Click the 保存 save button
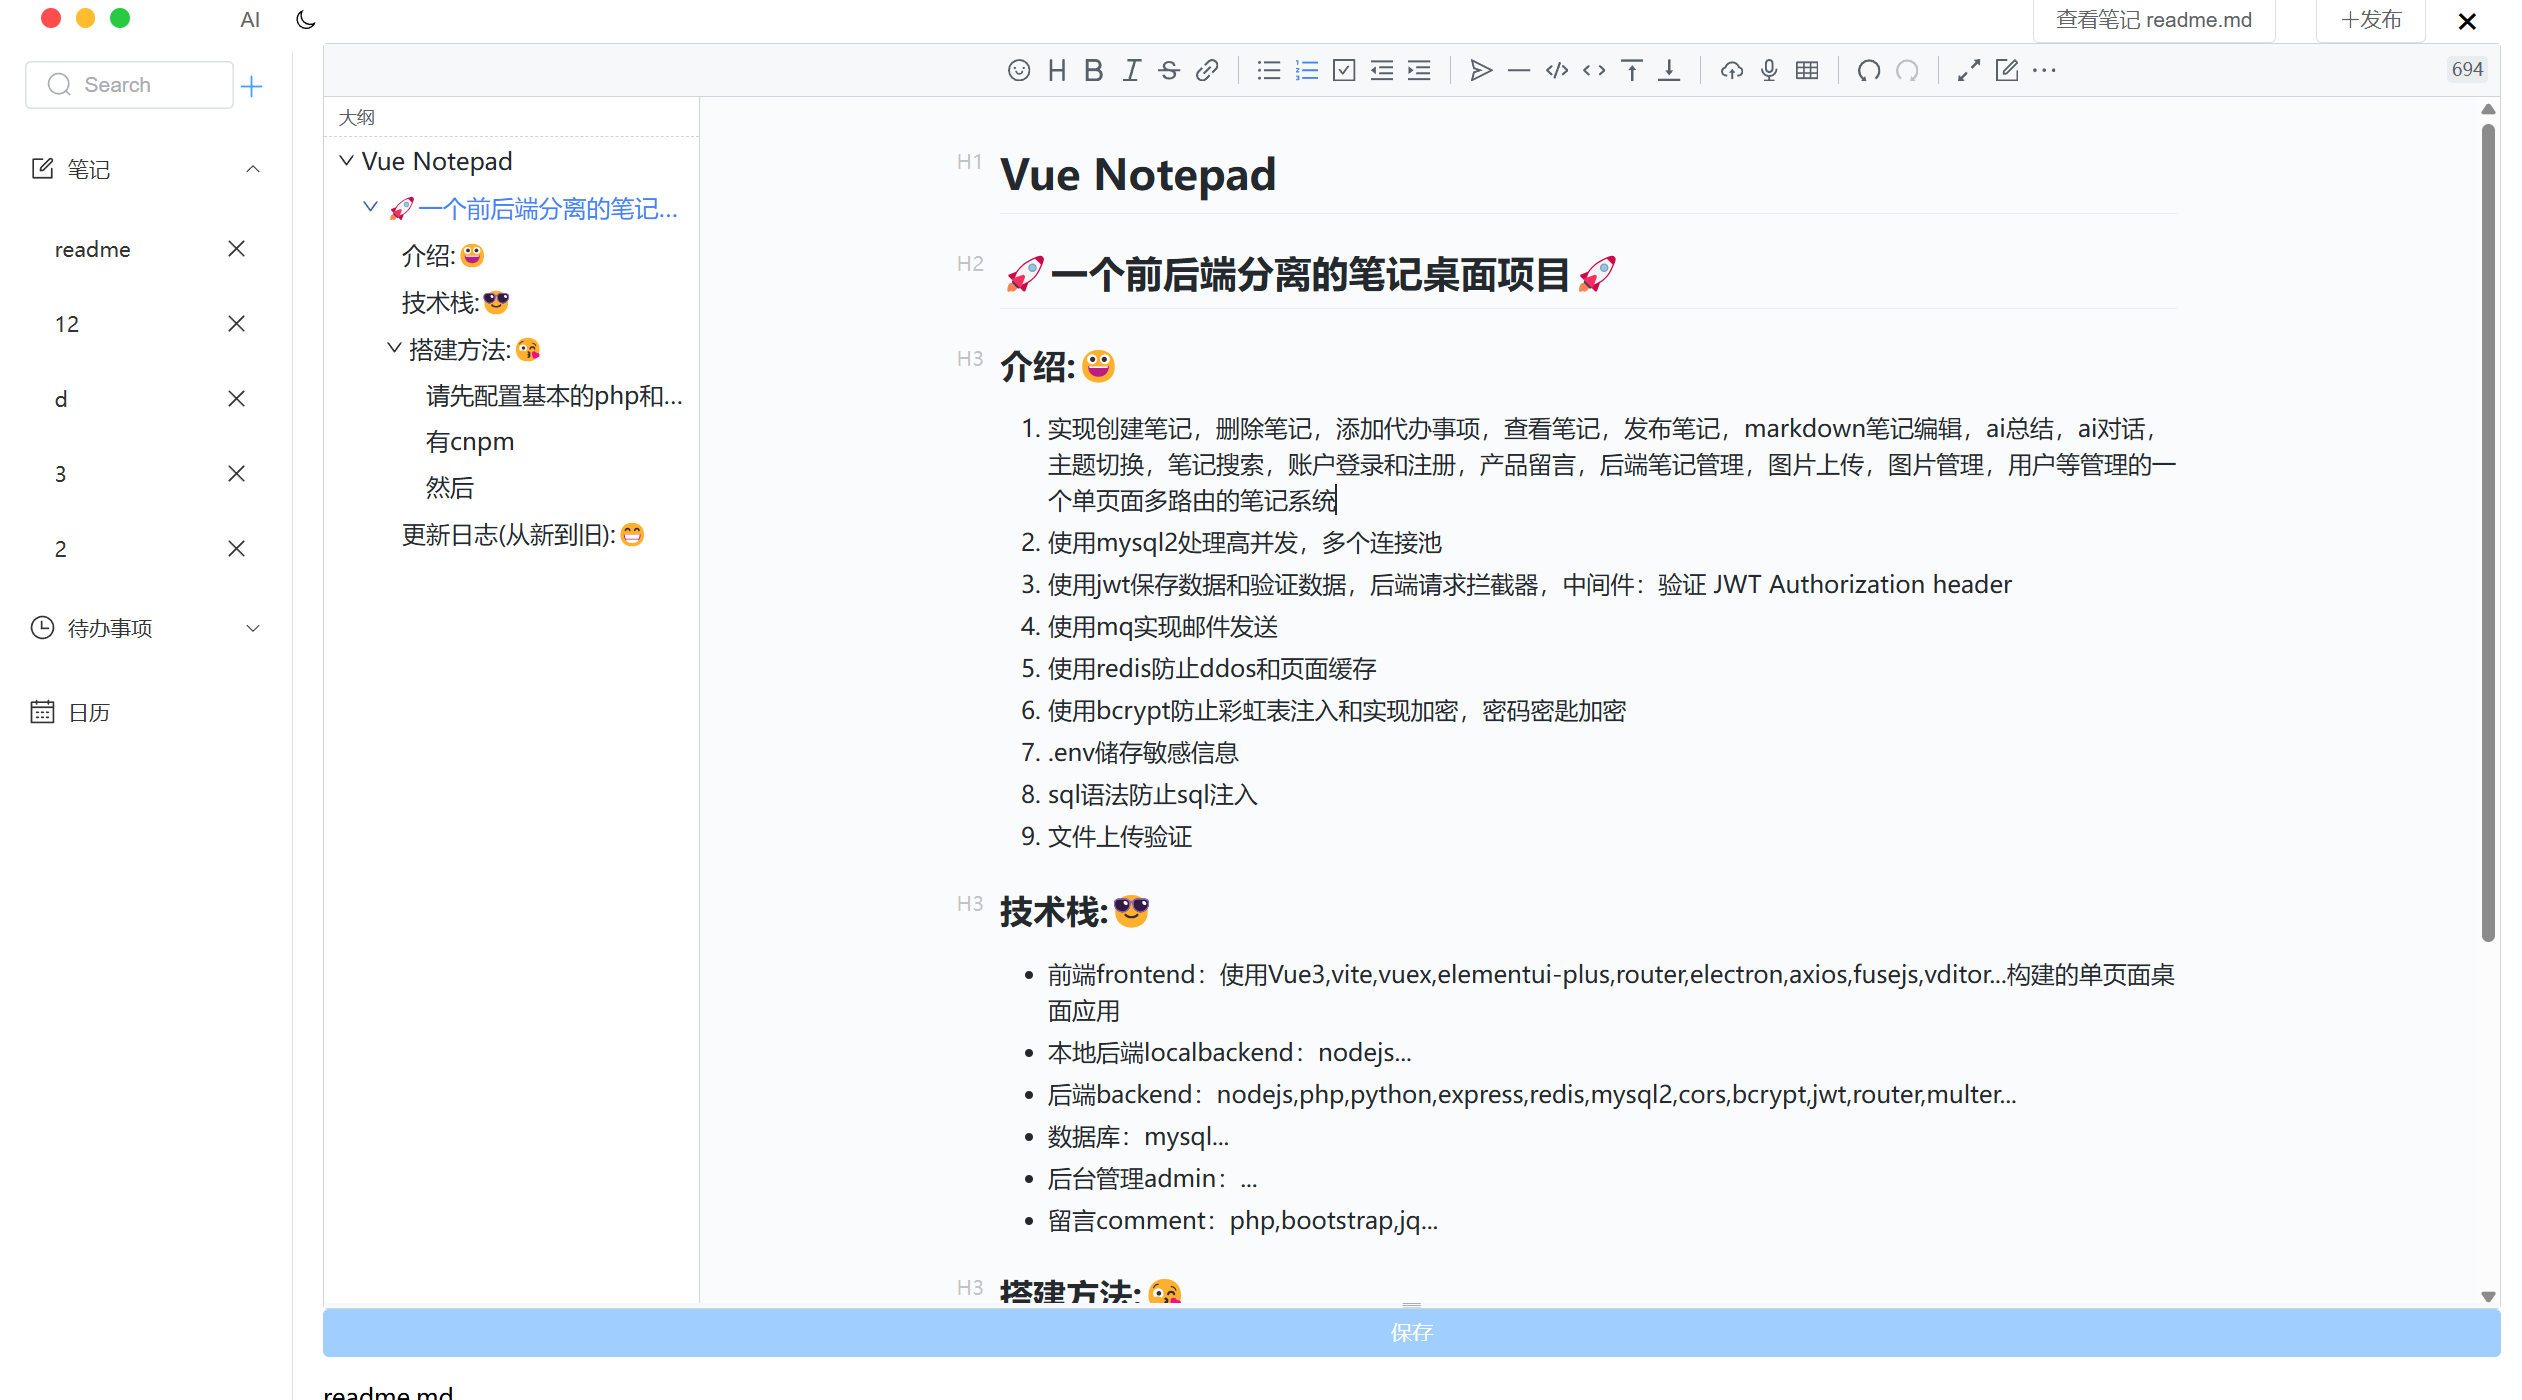This screenshot has width=2522, height=1400. (1410, 1332)
